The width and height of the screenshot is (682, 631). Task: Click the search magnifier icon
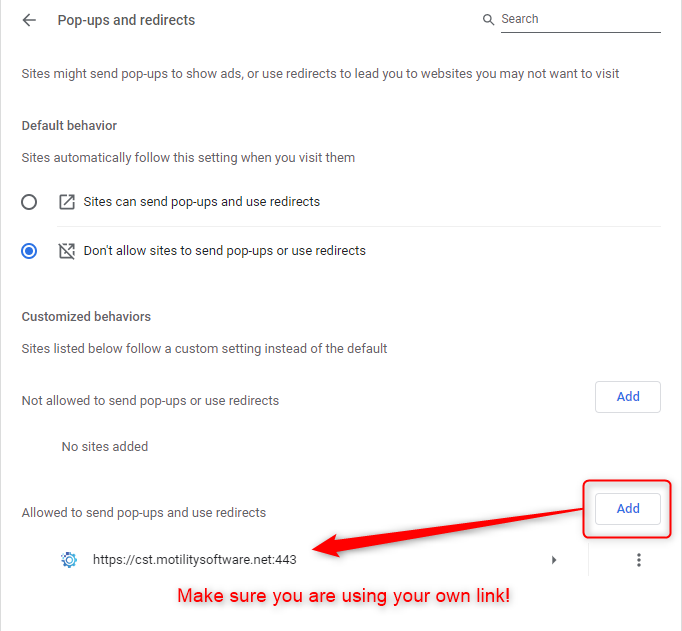[x=488, y=20]
